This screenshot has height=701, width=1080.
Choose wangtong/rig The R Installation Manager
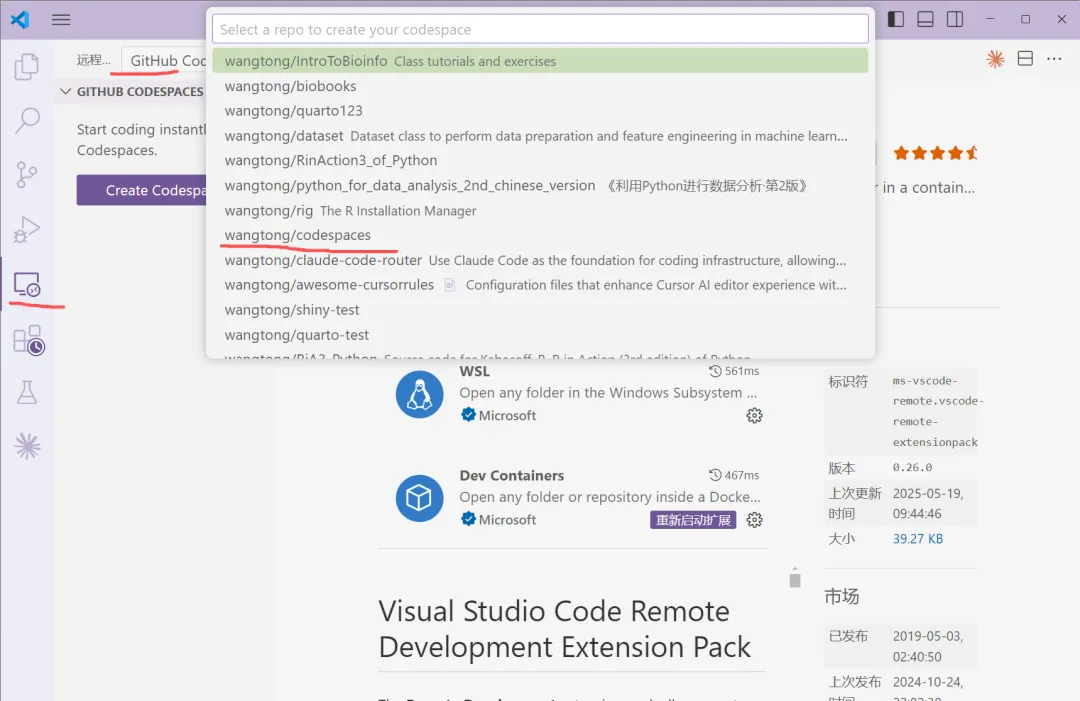(540, 210)
